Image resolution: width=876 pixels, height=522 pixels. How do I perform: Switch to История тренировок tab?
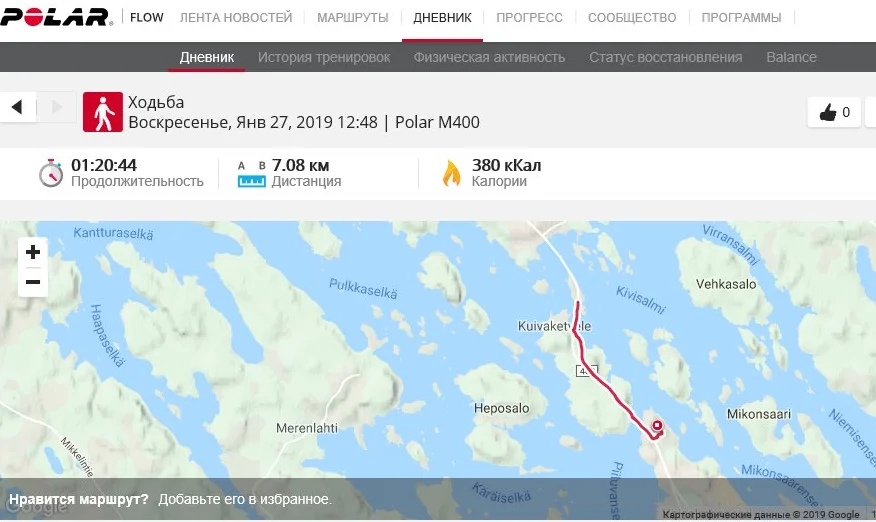pos(324,57)
